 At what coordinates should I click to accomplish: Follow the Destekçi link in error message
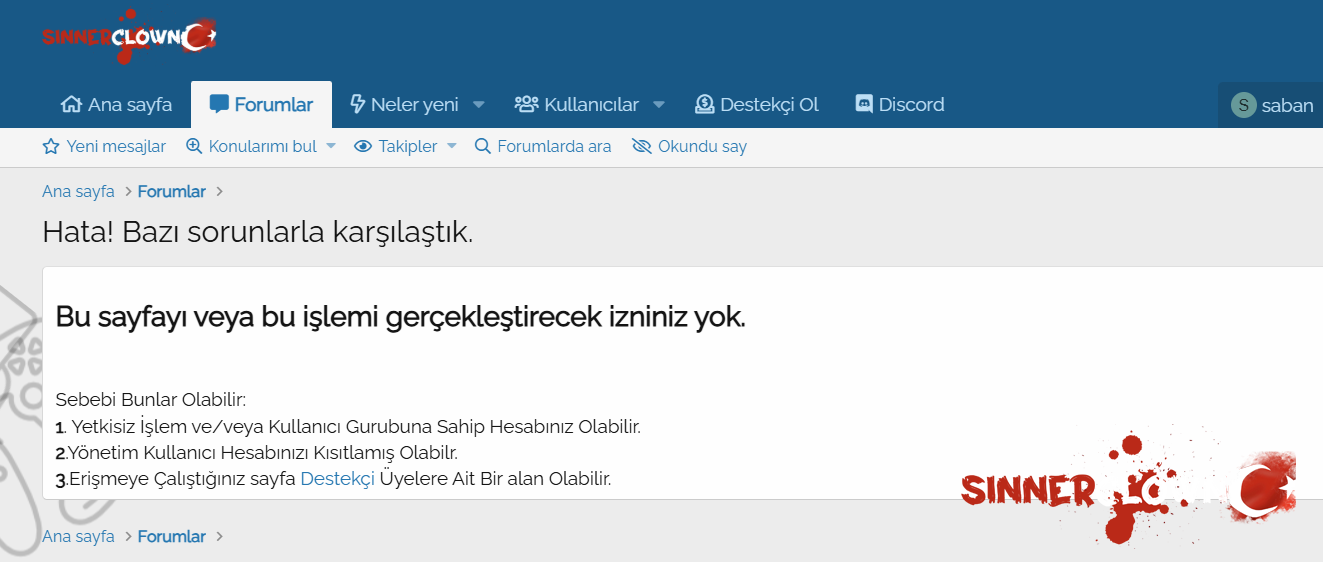click(x=337, y=479)
